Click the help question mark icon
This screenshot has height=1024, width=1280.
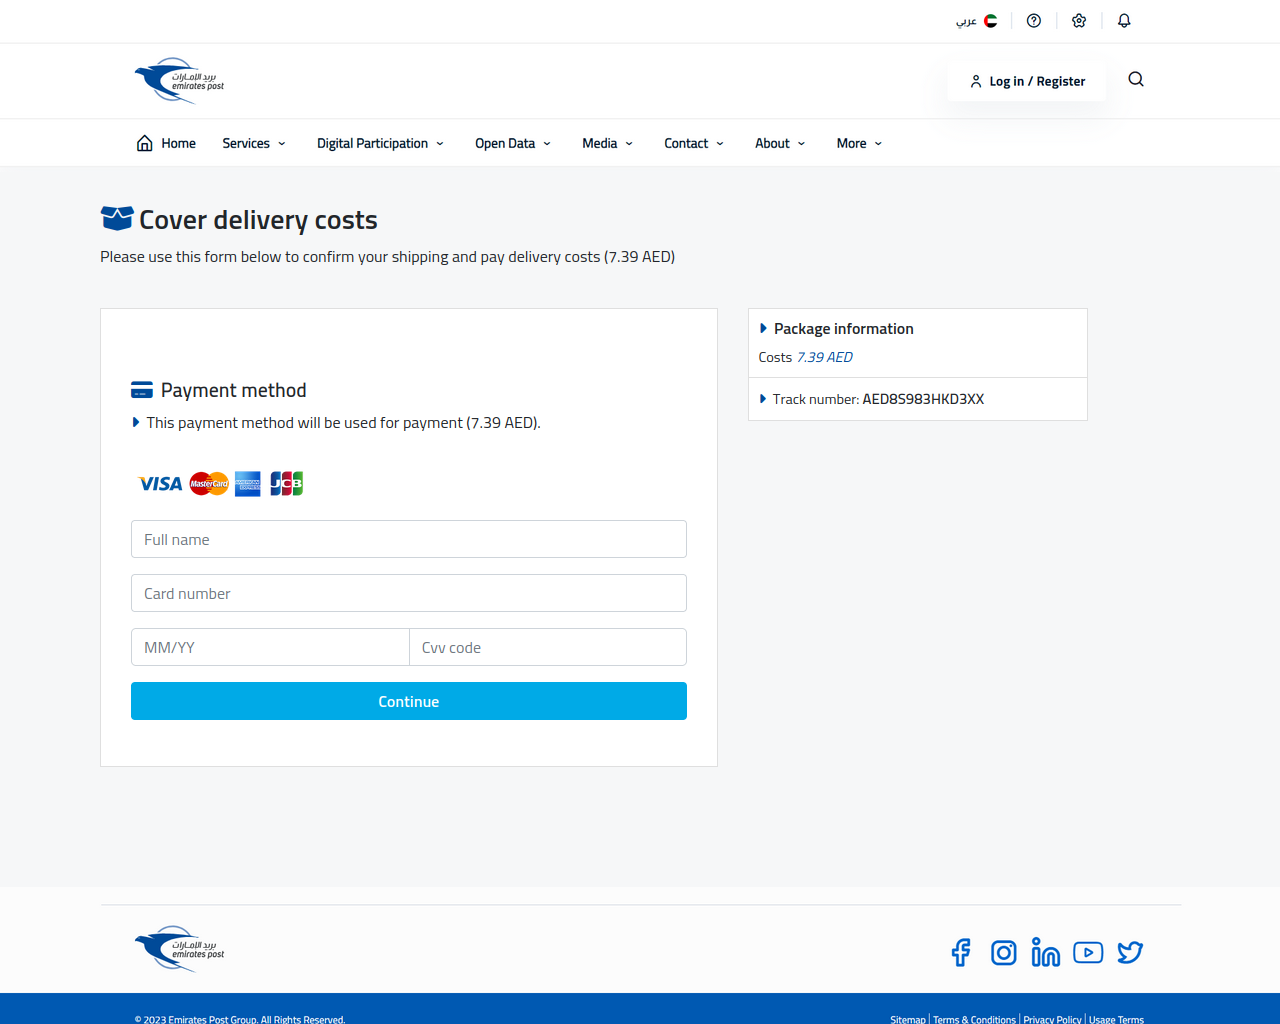pos(1034,21)
